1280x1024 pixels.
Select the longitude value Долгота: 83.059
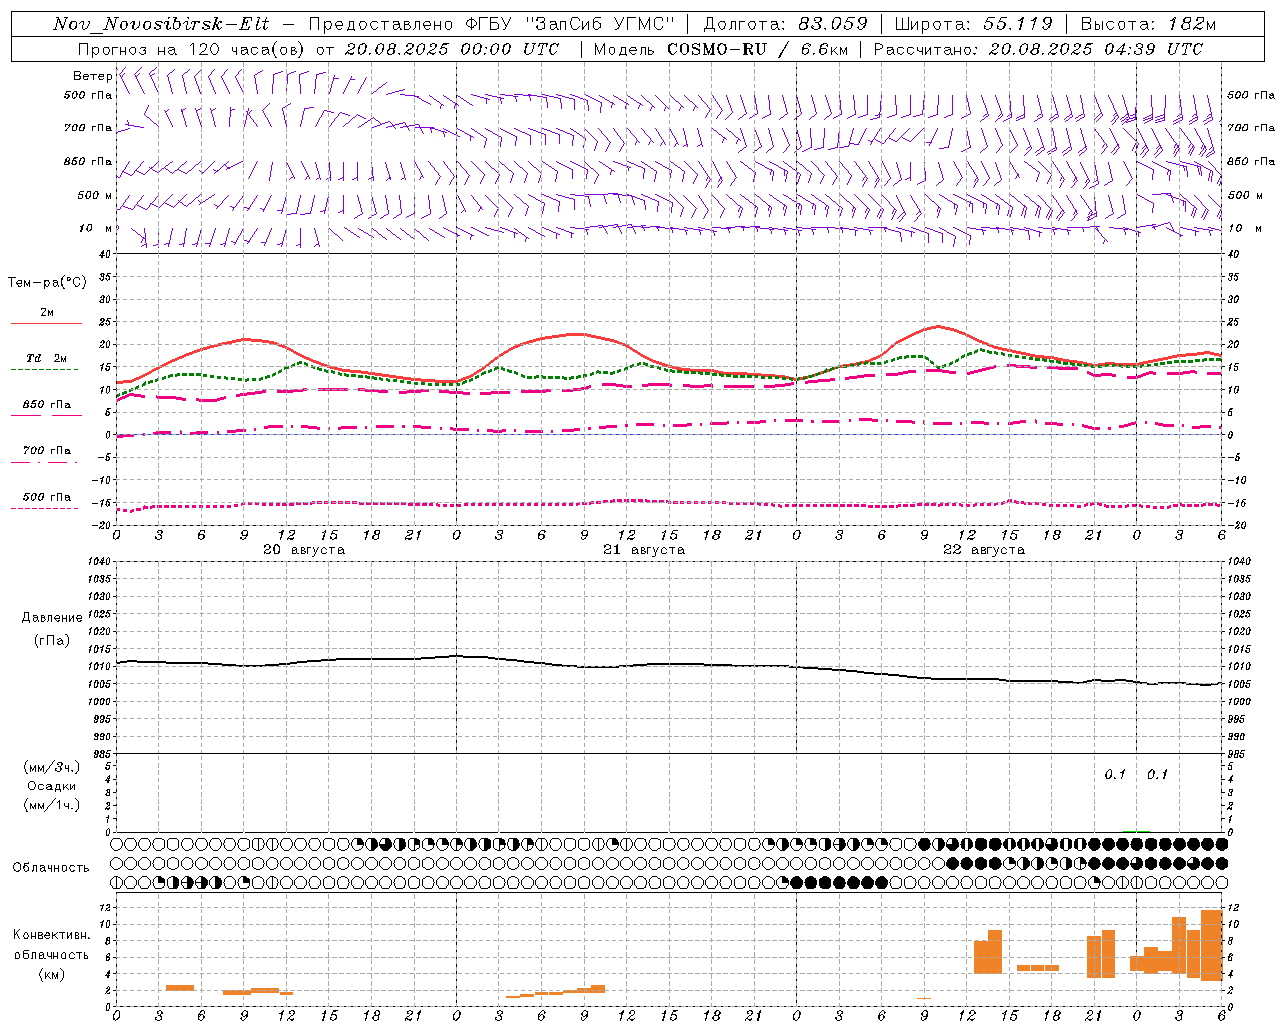point(785,24)
